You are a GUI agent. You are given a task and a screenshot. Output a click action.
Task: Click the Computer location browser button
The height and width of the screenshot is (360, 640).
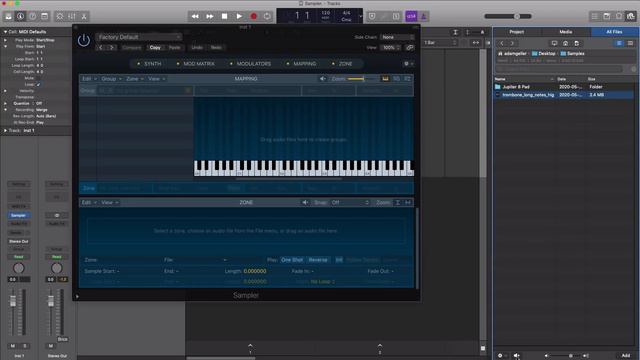554,43
